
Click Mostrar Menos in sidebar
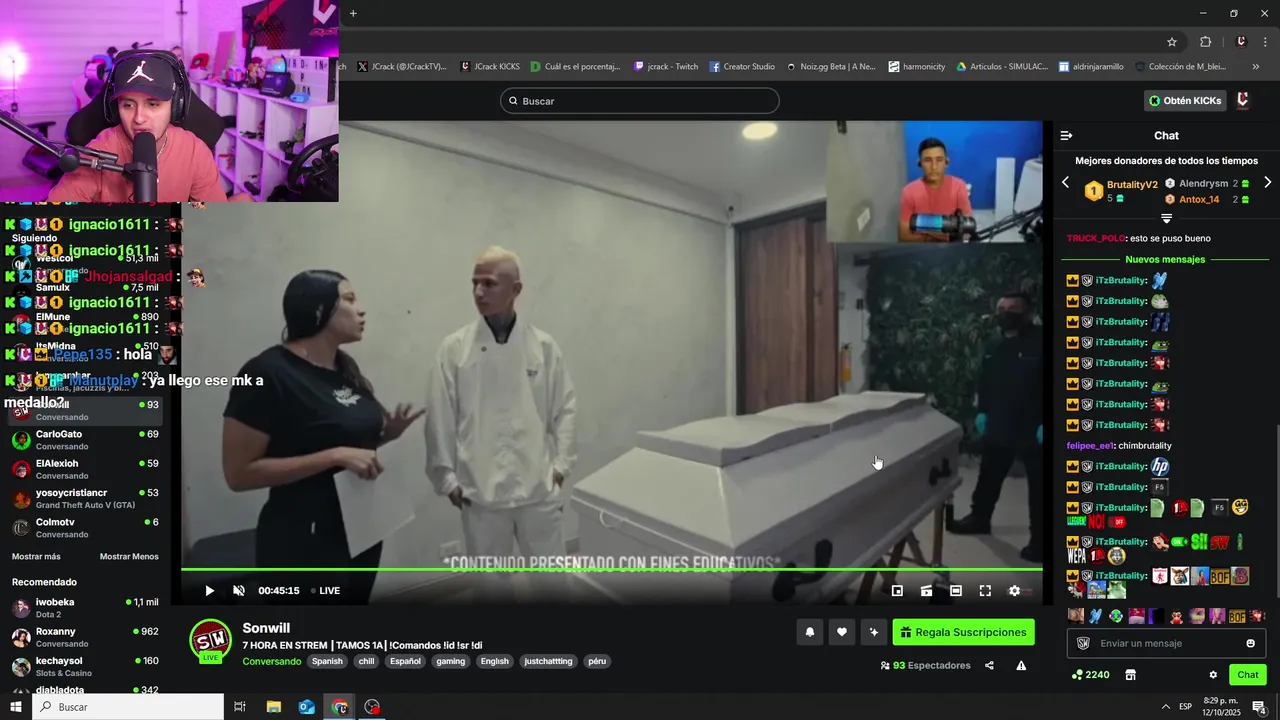click(x=129, y=556)
